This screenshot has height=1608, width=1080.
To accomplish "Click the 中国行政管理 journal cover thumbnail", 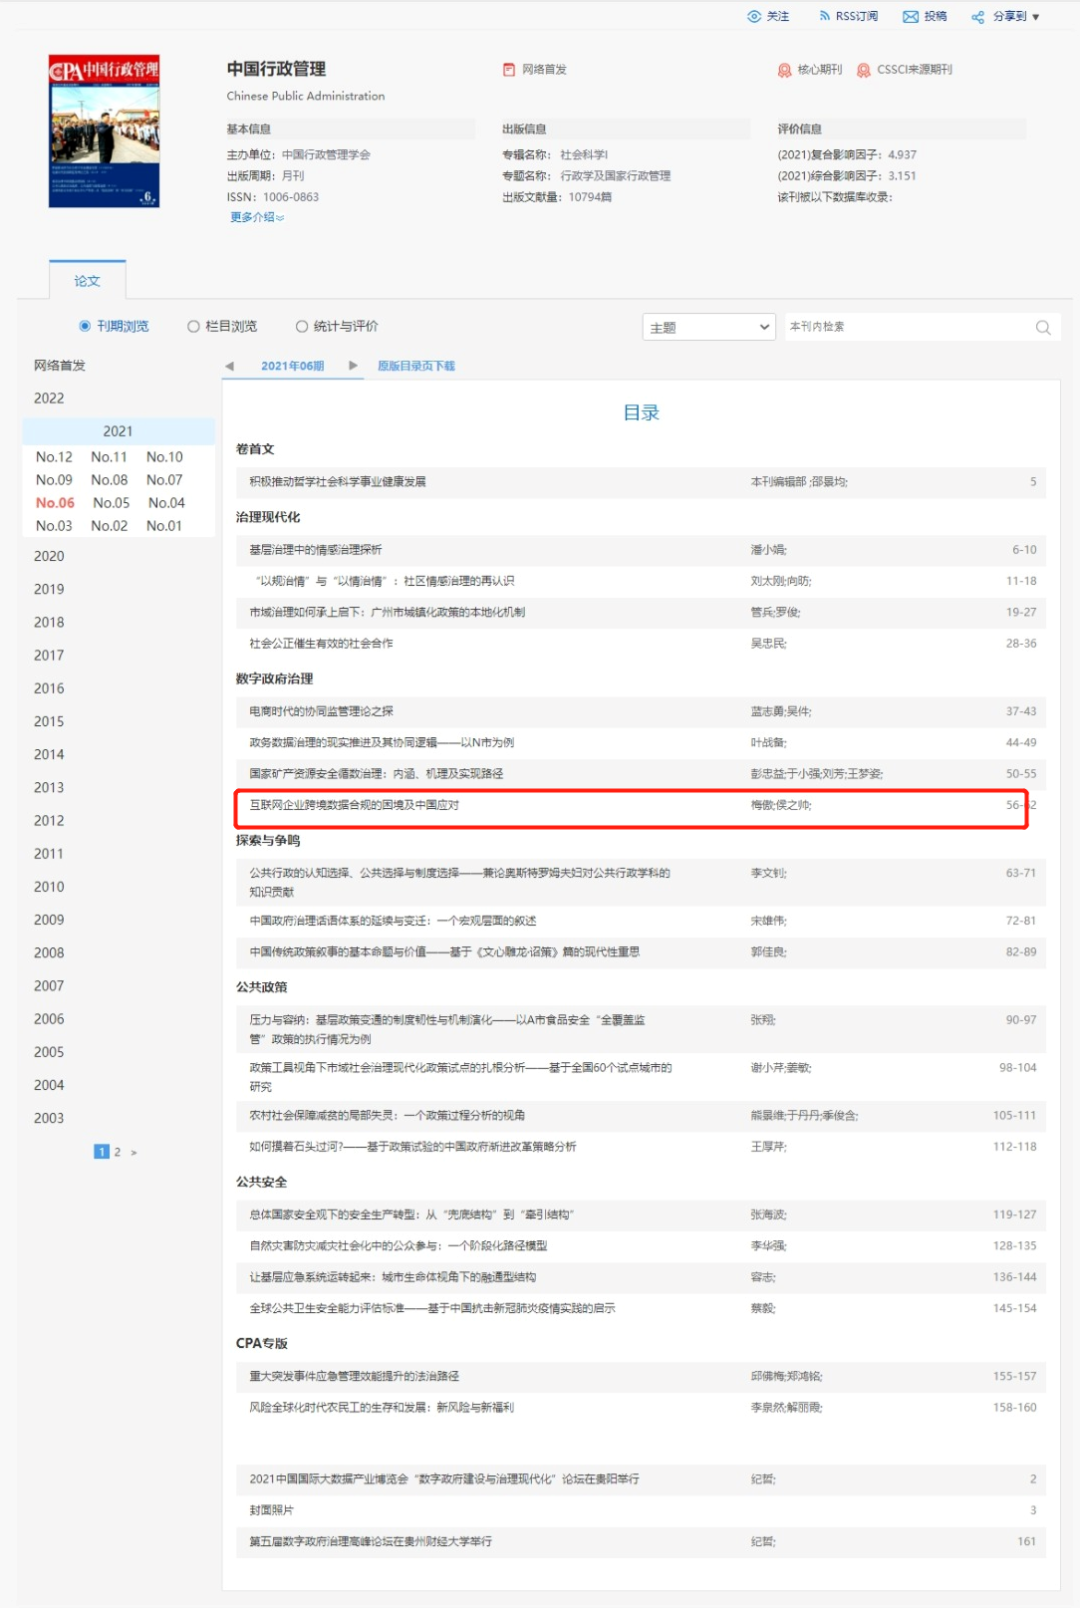I will tap(104, 131).
